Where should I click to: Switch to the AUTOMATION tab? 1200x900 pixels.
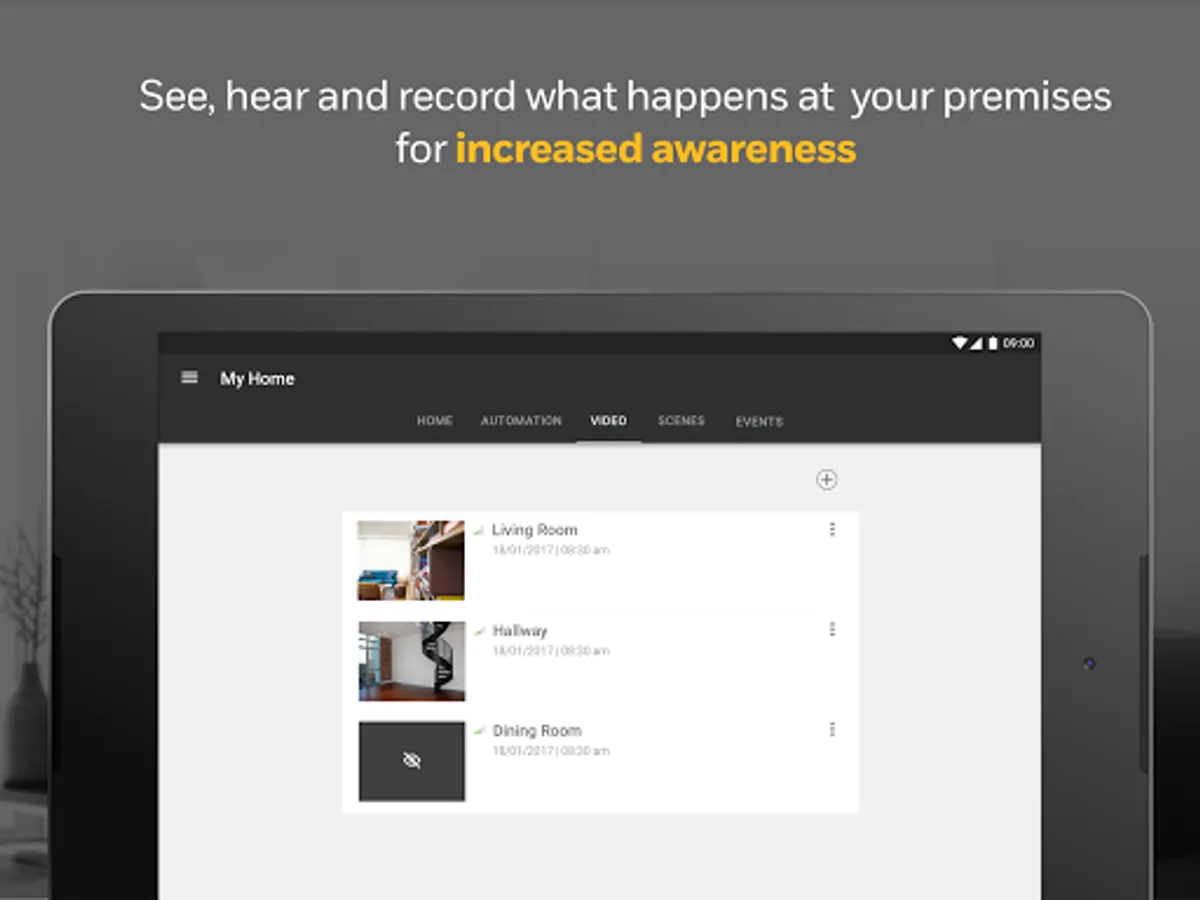point(521,421)
